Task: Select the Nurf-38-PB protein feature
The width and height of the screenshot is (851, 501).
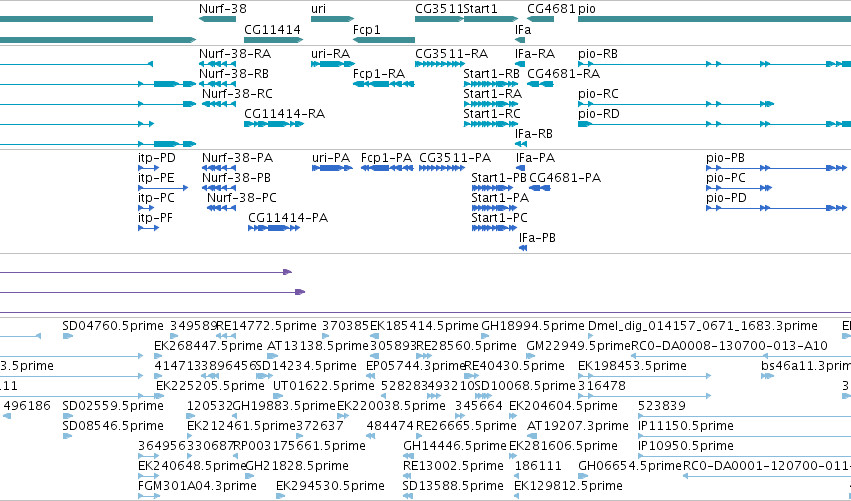Action: [219, 188]
